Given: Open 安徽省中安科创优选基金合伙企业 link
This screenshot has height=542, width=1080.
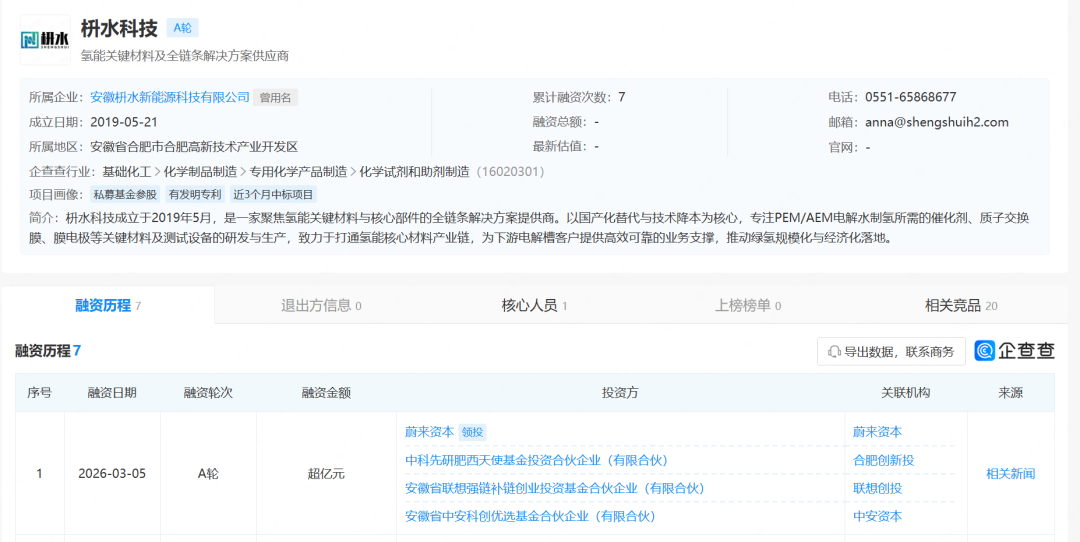Looking at the screenshot, I should [530, 516].
